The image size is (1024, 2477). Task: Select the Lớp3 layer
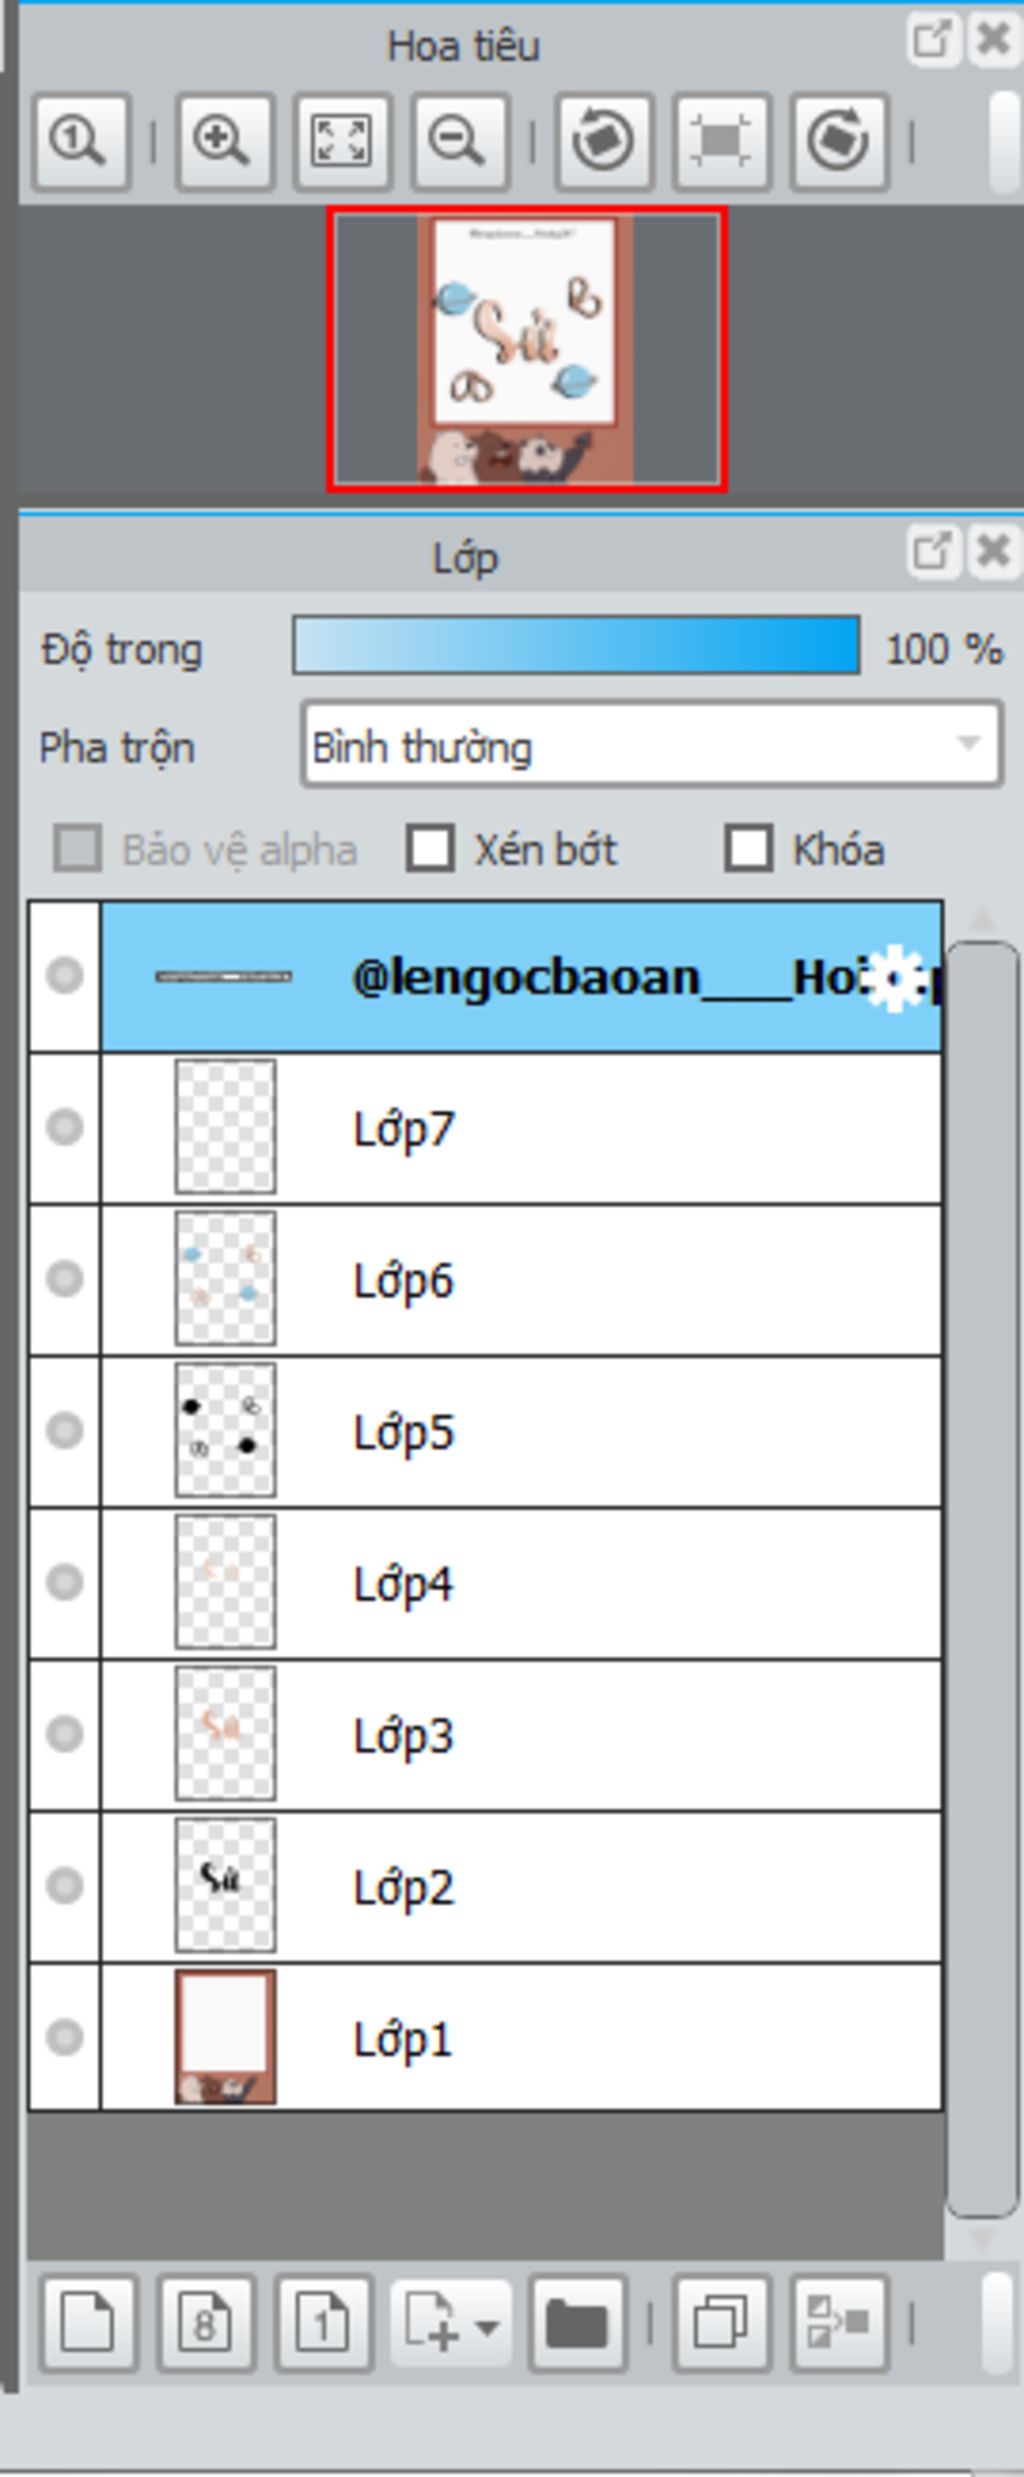[521, 1735]
